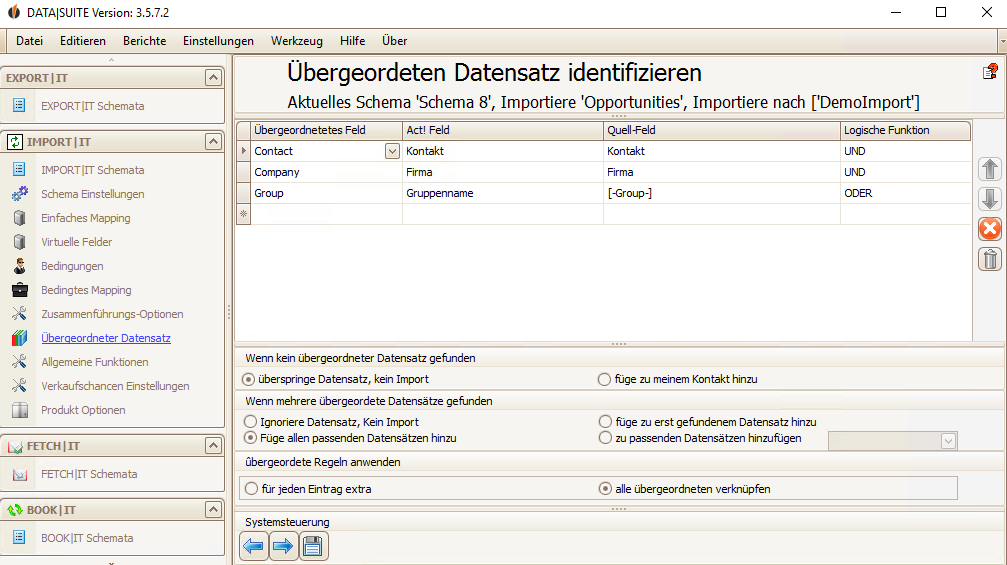The image size is (1007, 565).
Task: Go back with the left arrow button
Action: [x=254, y=546]
